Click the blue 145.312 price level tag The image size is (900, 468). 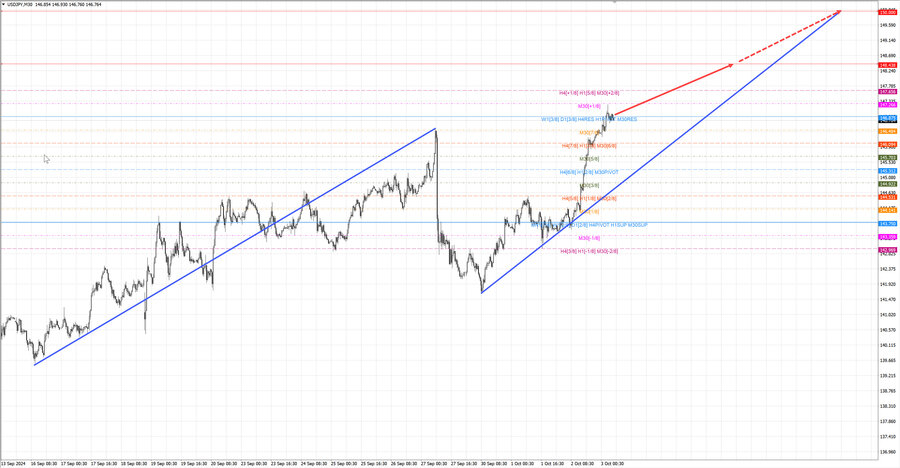(x=887, y=171)
